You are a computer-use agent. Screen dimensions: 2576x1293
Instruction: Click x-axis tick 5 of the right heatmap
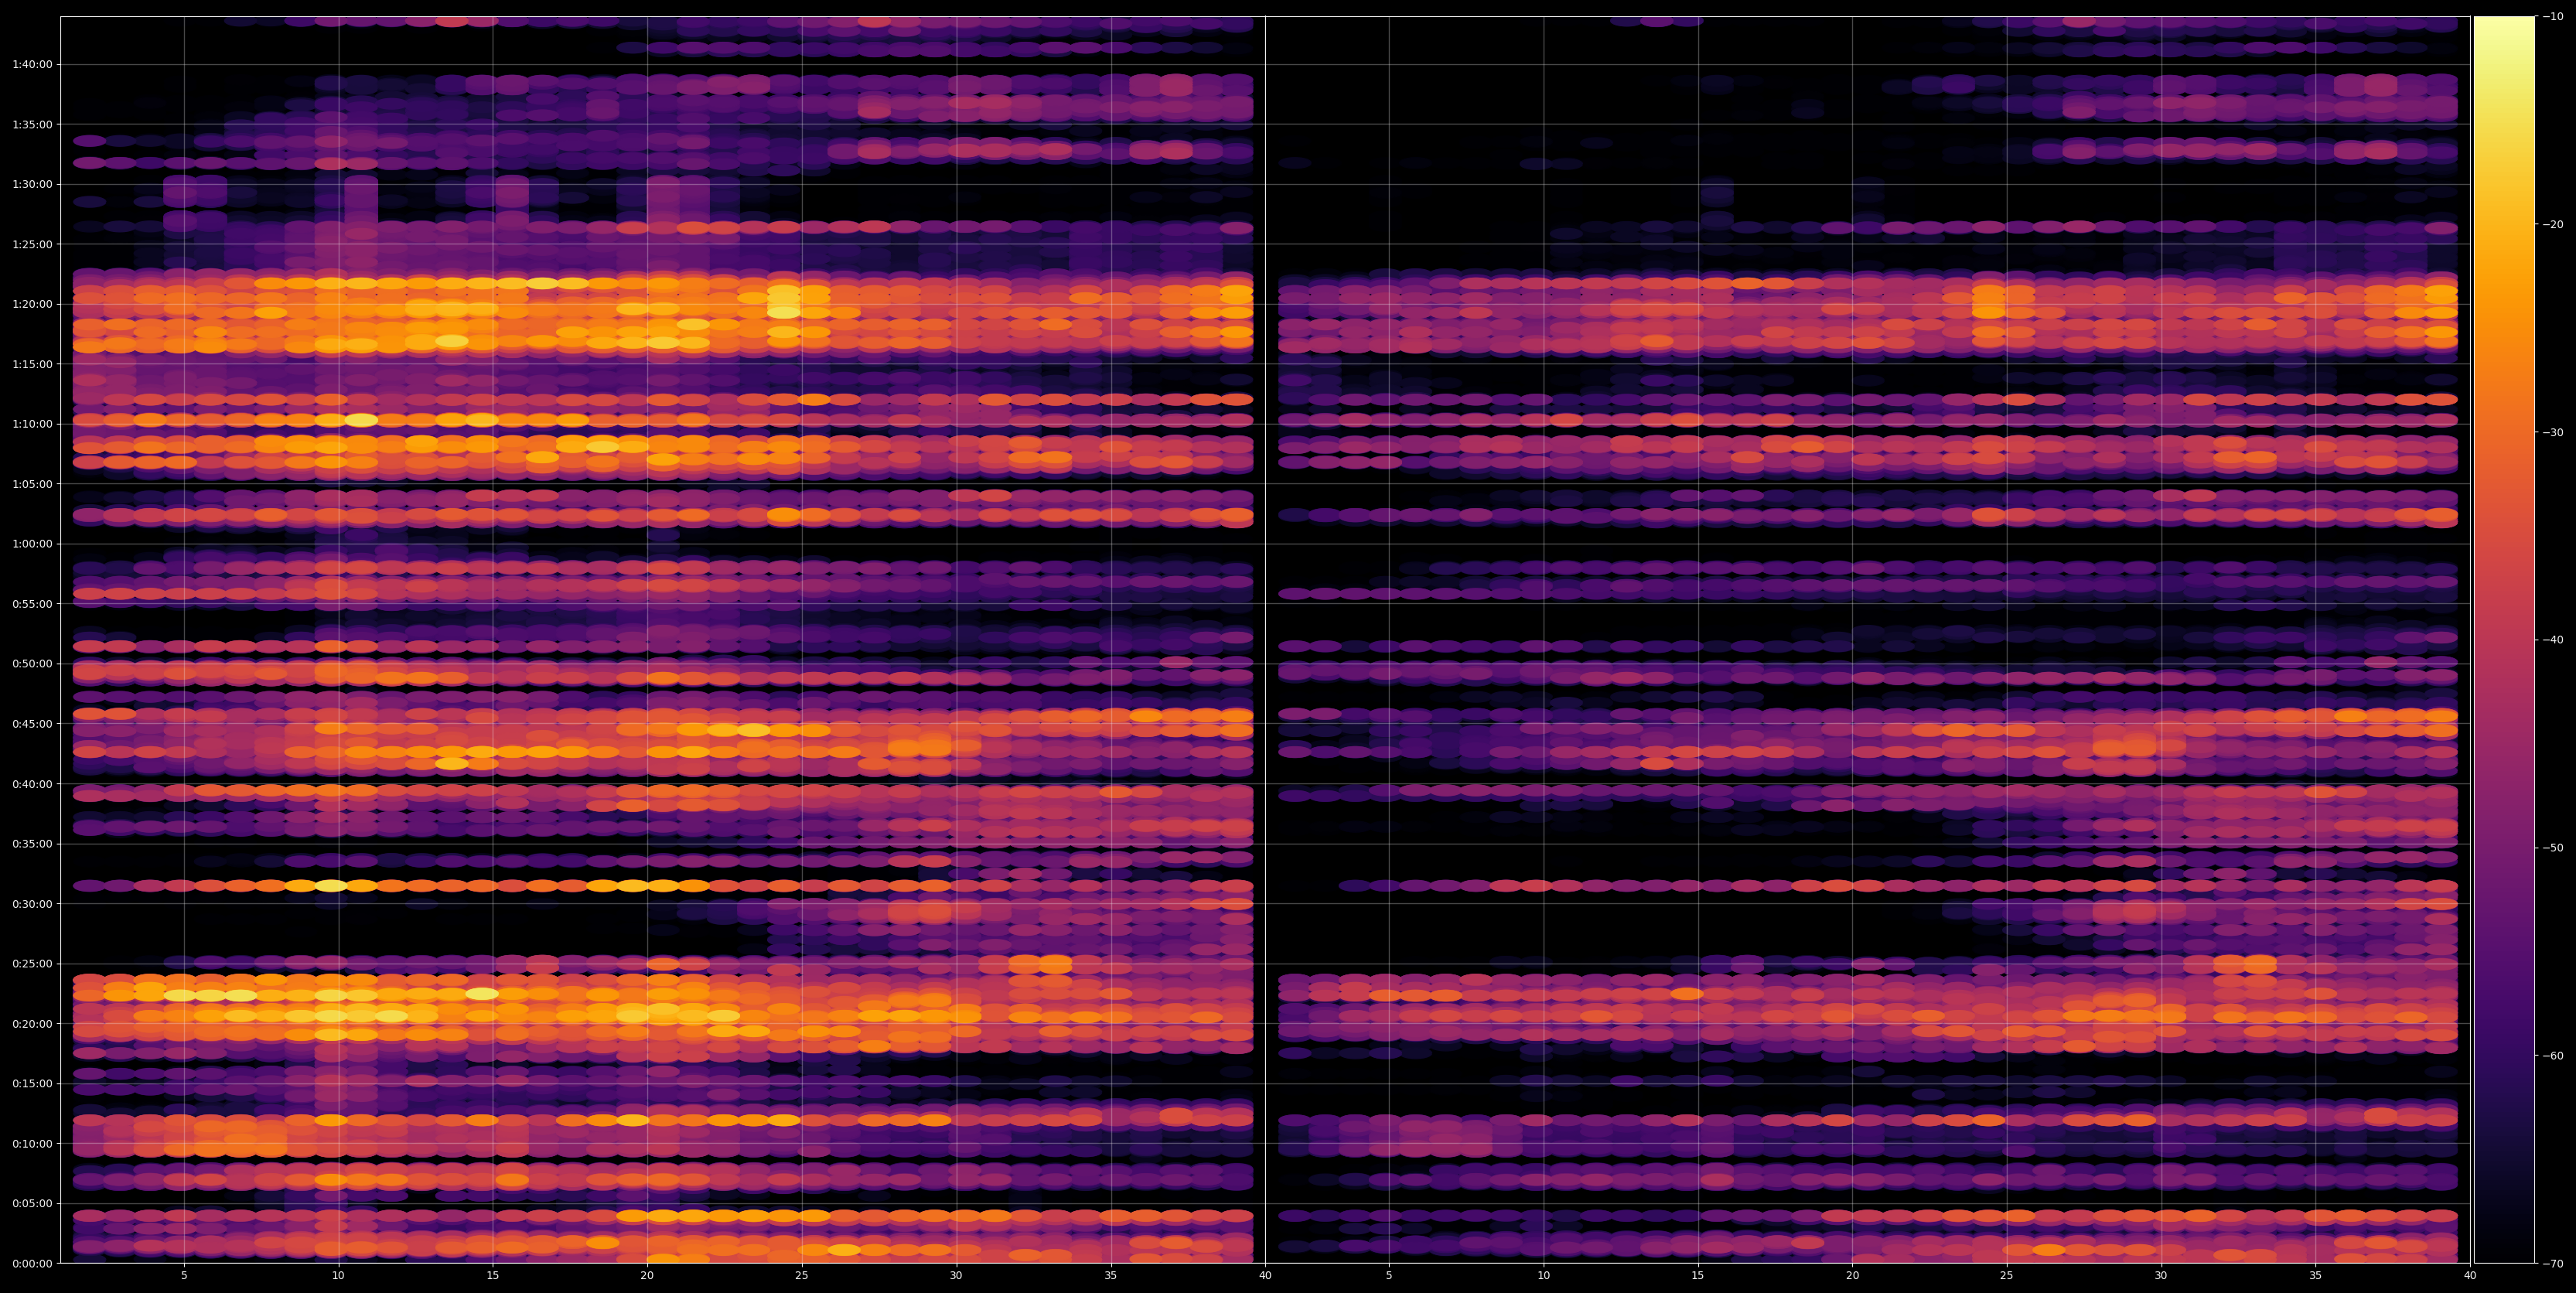coord(1389,1276)
